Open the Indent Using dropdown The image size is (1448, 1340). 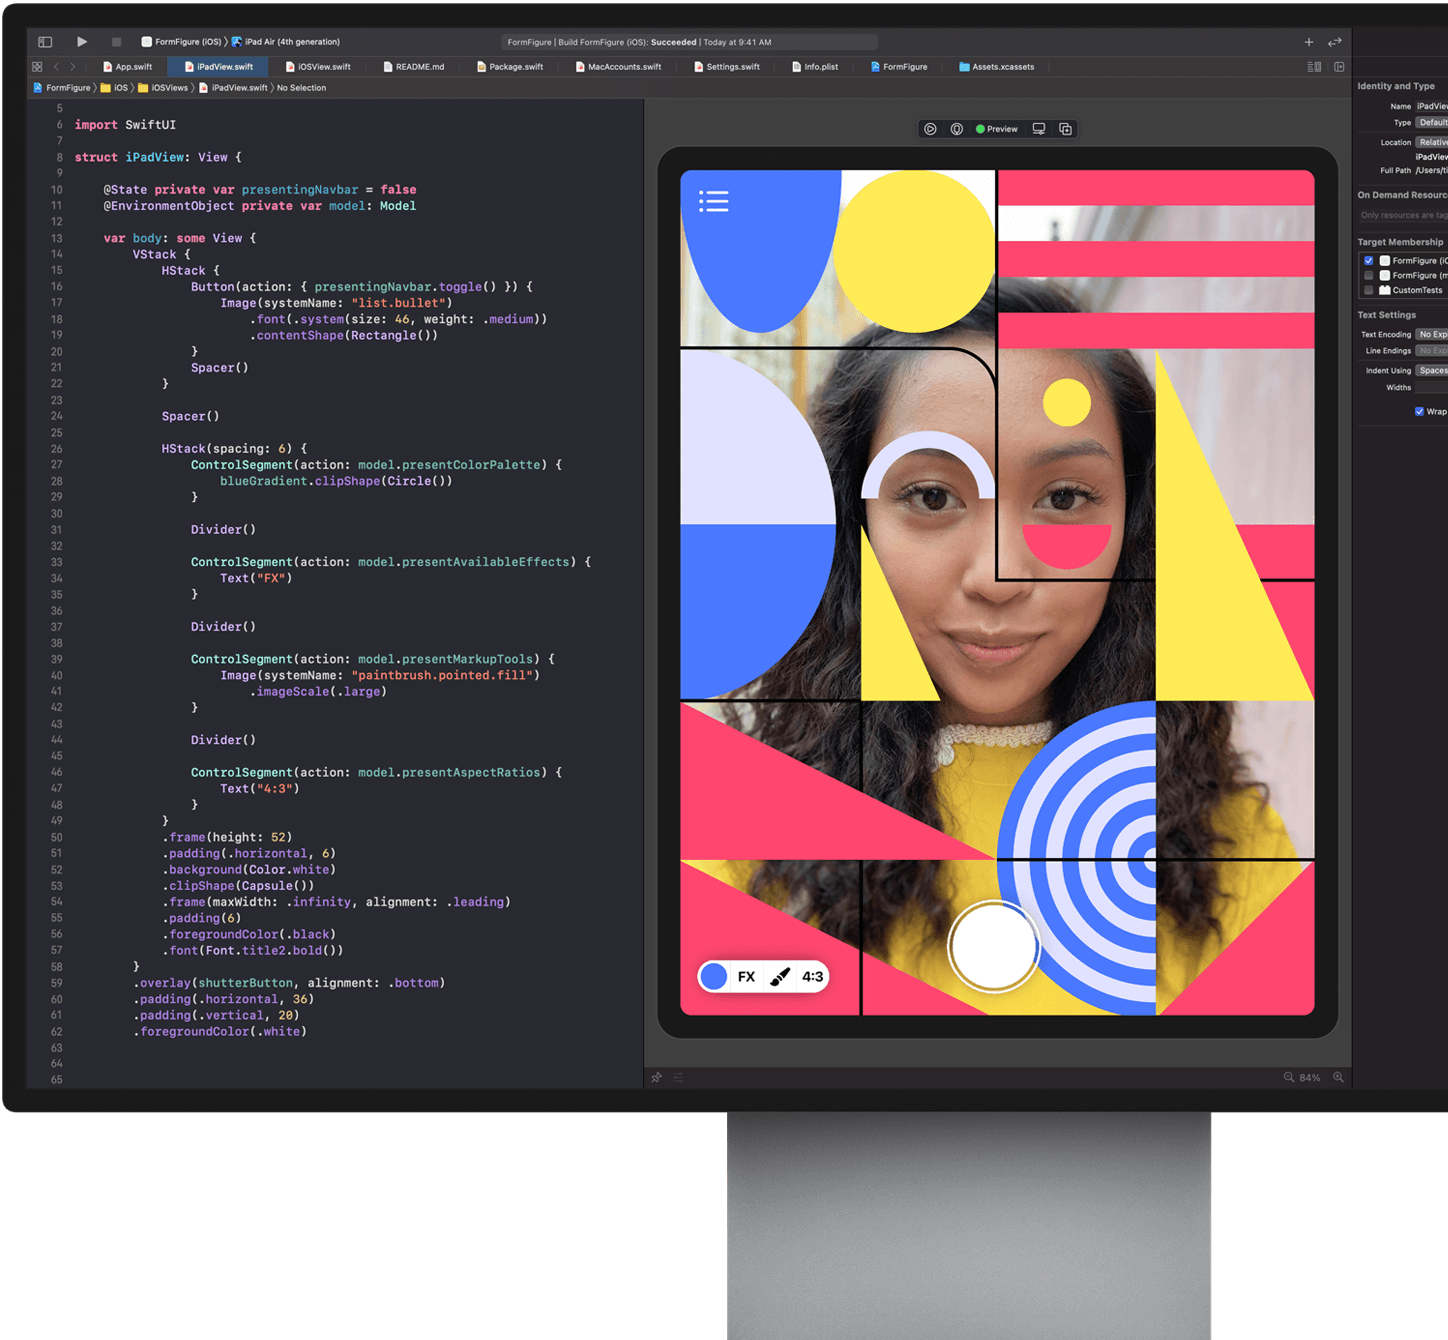[x=1432, y=370]
